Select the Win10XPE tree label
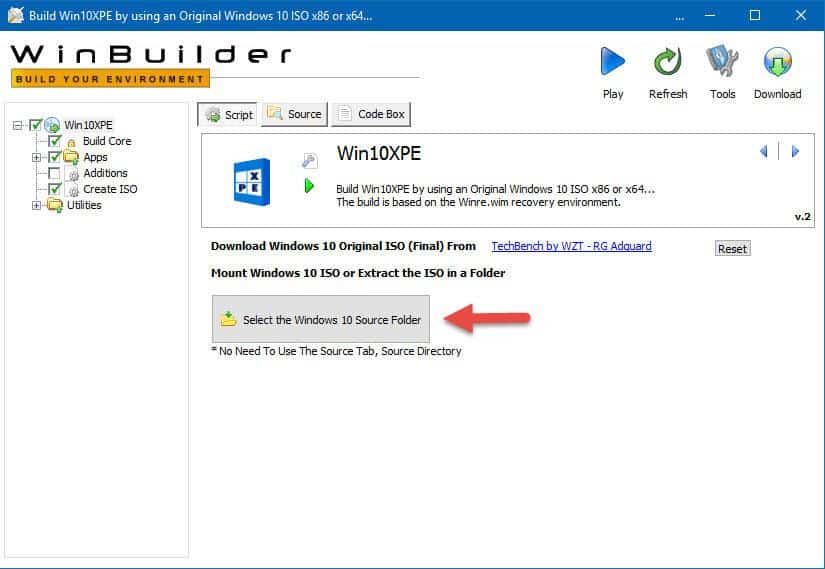This screenshot has height=569, width=825. click(x=88, y=125)
